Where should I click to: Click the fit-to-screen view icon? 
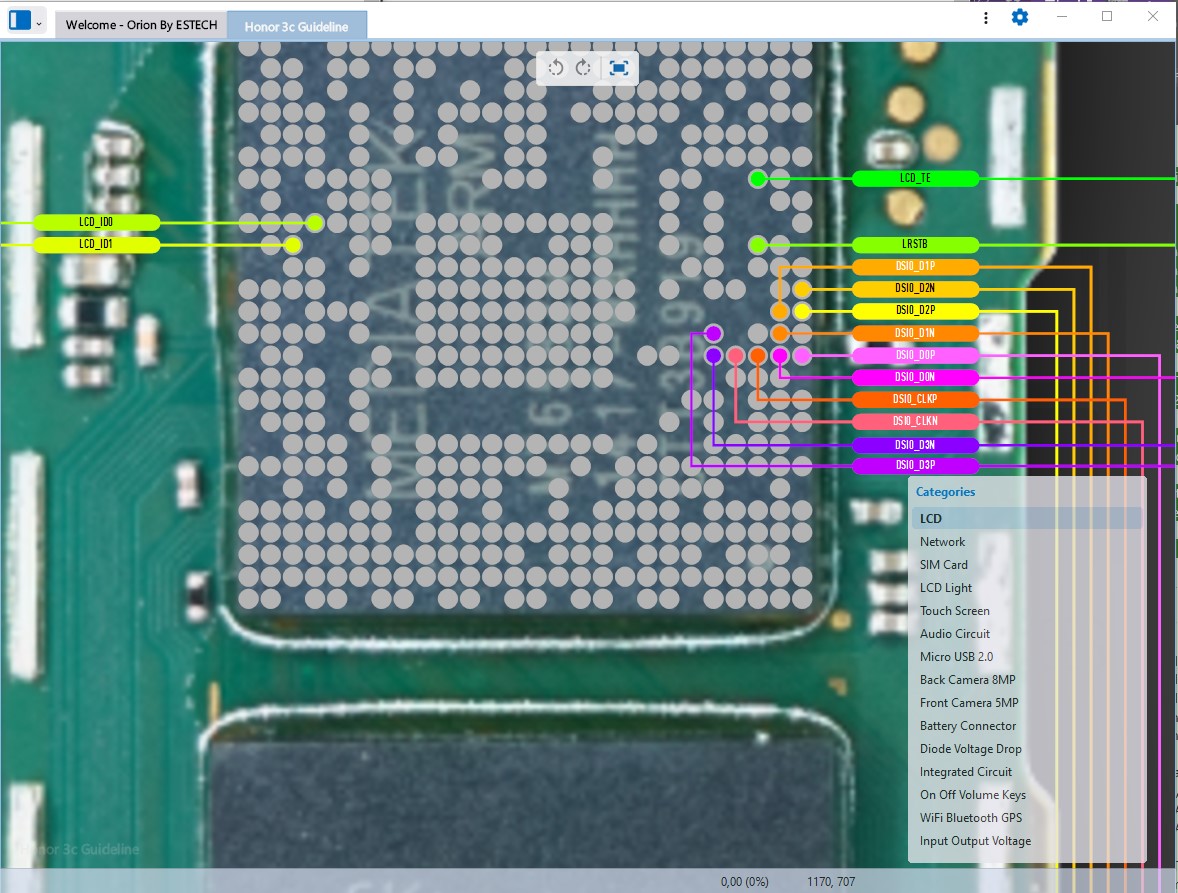click(x=619, y=68)
